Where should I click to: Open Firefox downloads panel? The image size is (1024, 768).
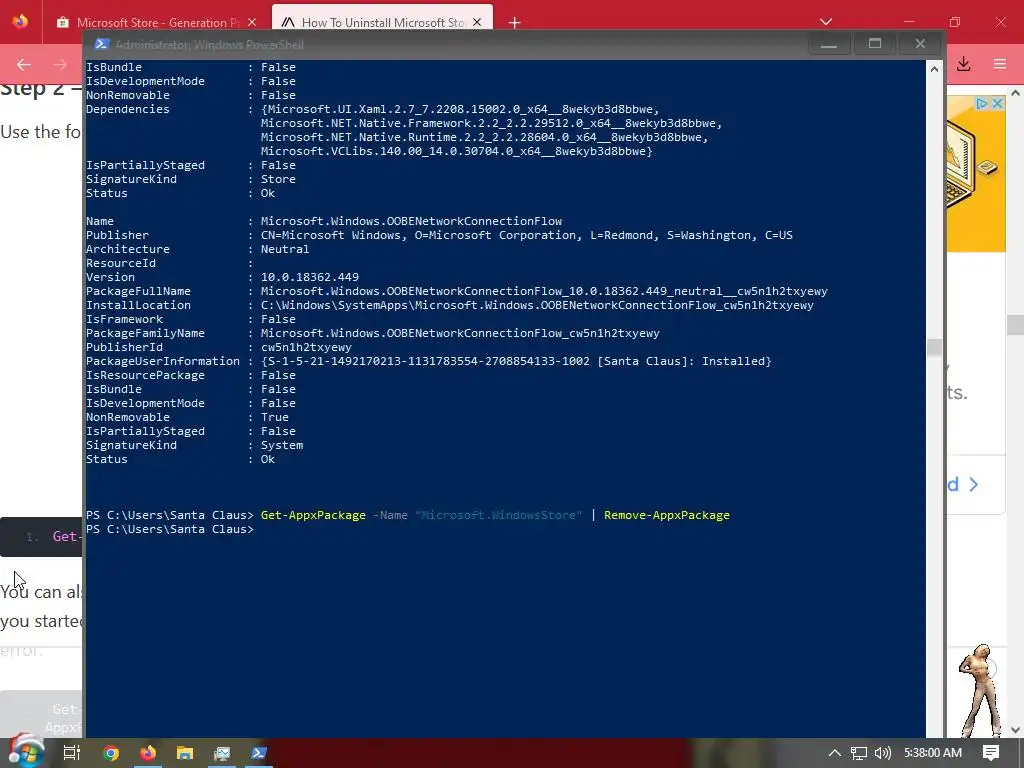(x=964, y=64)
